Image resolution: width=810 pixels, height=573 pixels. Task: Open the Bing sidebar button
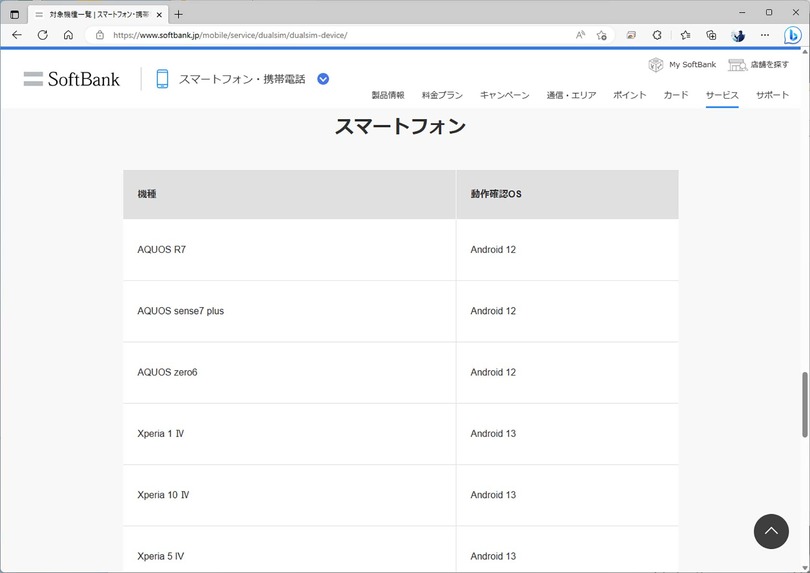tap(792, 35)
